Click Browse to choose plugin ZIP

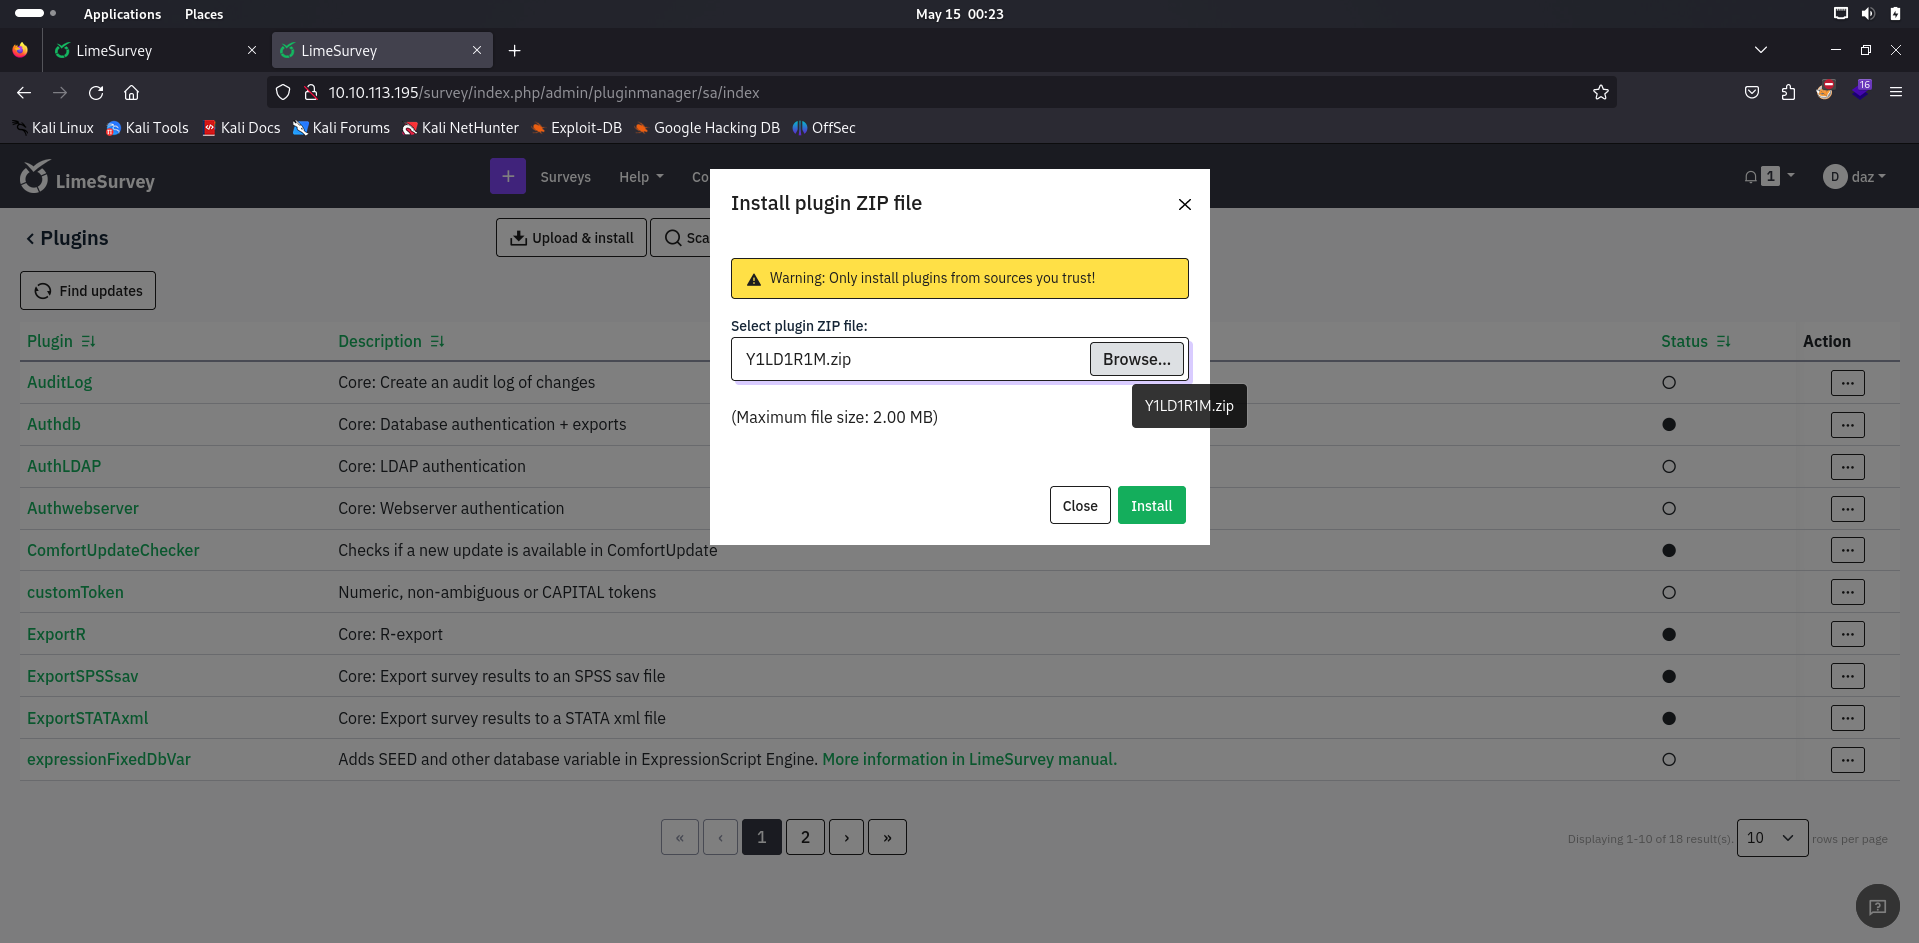pyautogui.click(x=1136, y=359)
